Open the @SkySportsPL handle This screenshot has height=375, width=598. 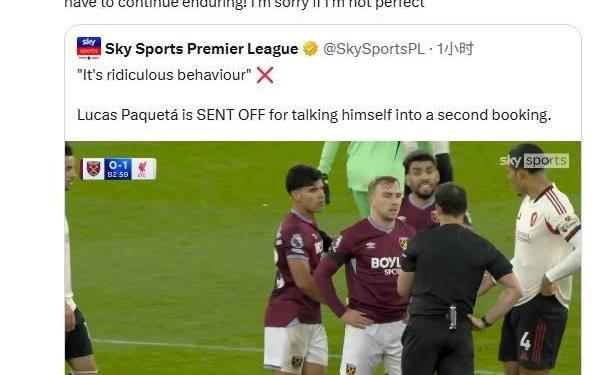click(374, 49)
